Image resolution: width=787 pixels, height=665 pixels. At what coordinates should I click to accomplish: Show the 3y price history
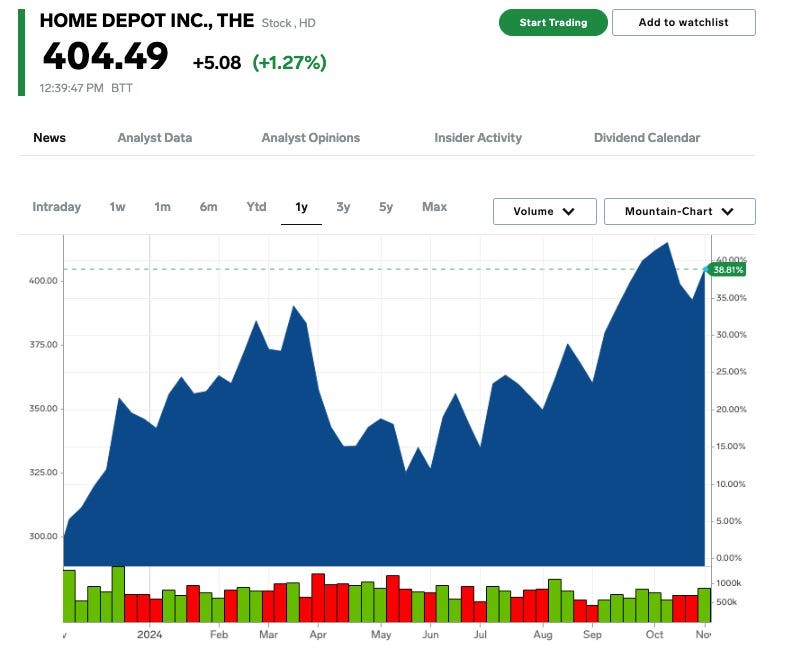pos(343,207)
